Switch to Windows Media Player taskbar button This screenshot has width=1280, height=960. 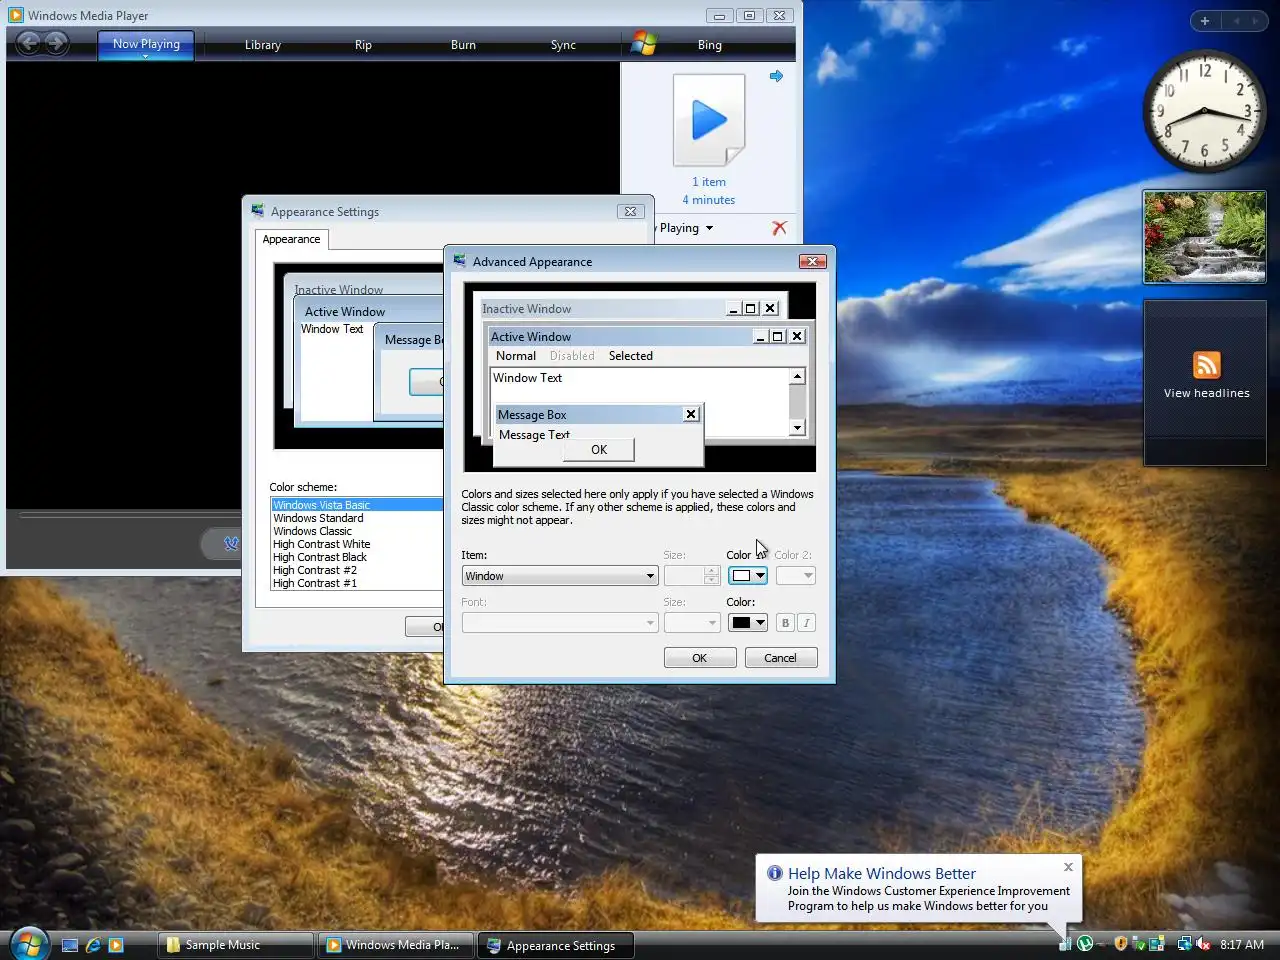point(396,945)
